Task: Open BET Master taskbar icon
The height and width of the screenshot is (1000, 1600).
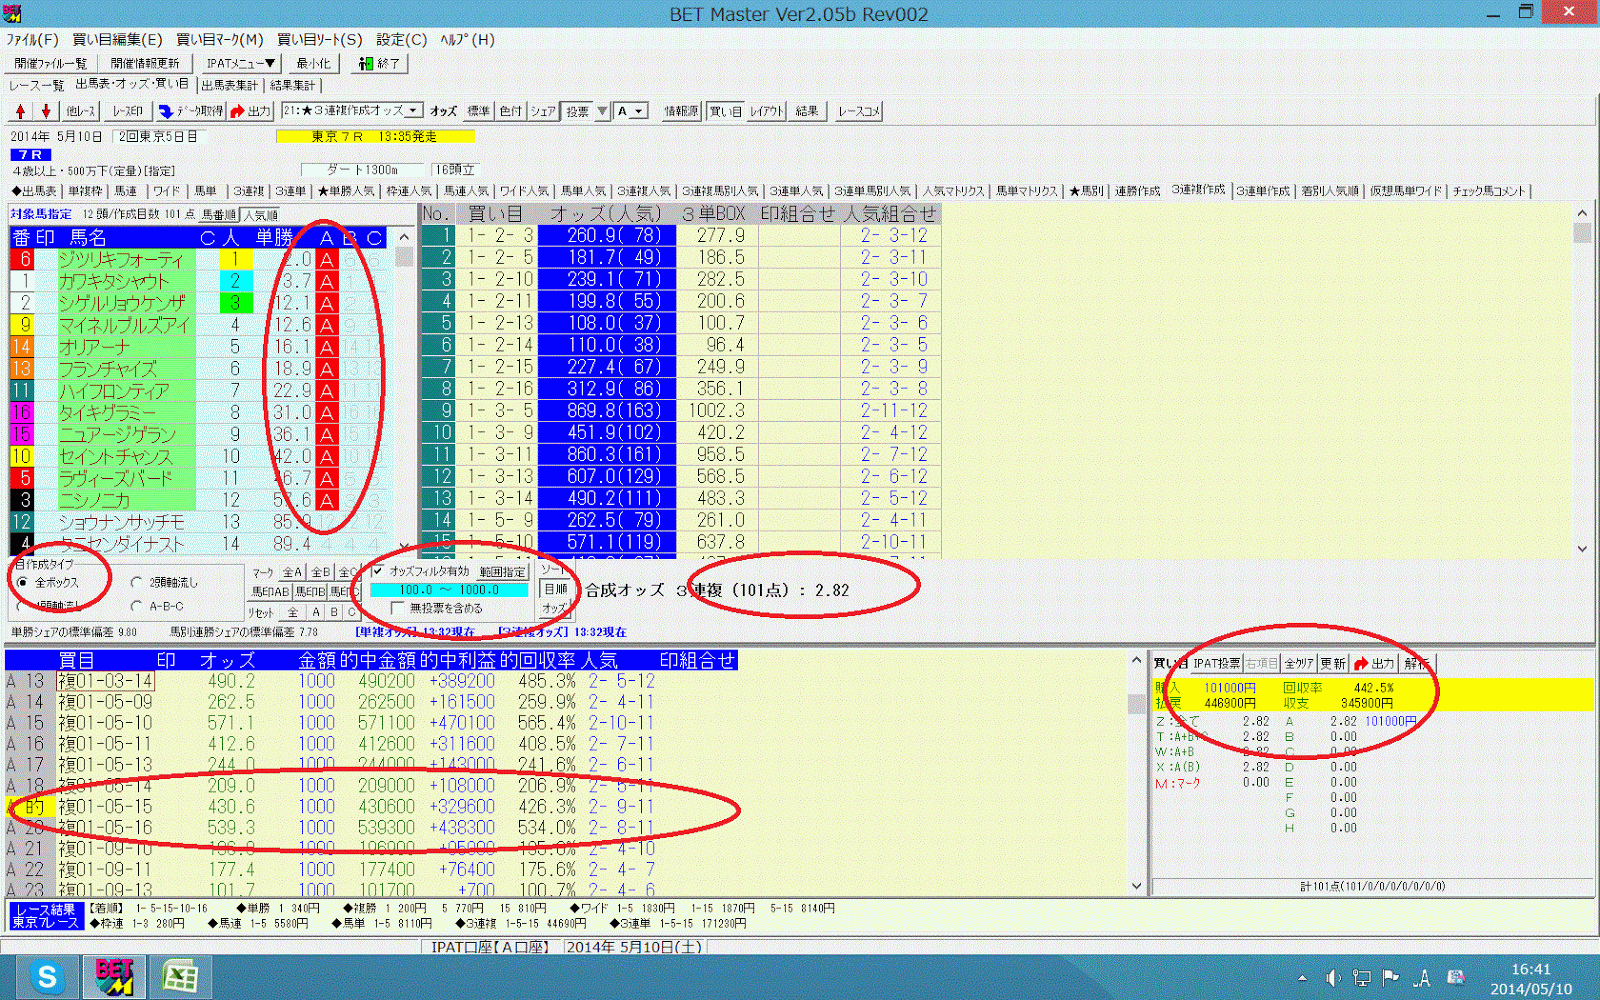Action: pos(114,976)
